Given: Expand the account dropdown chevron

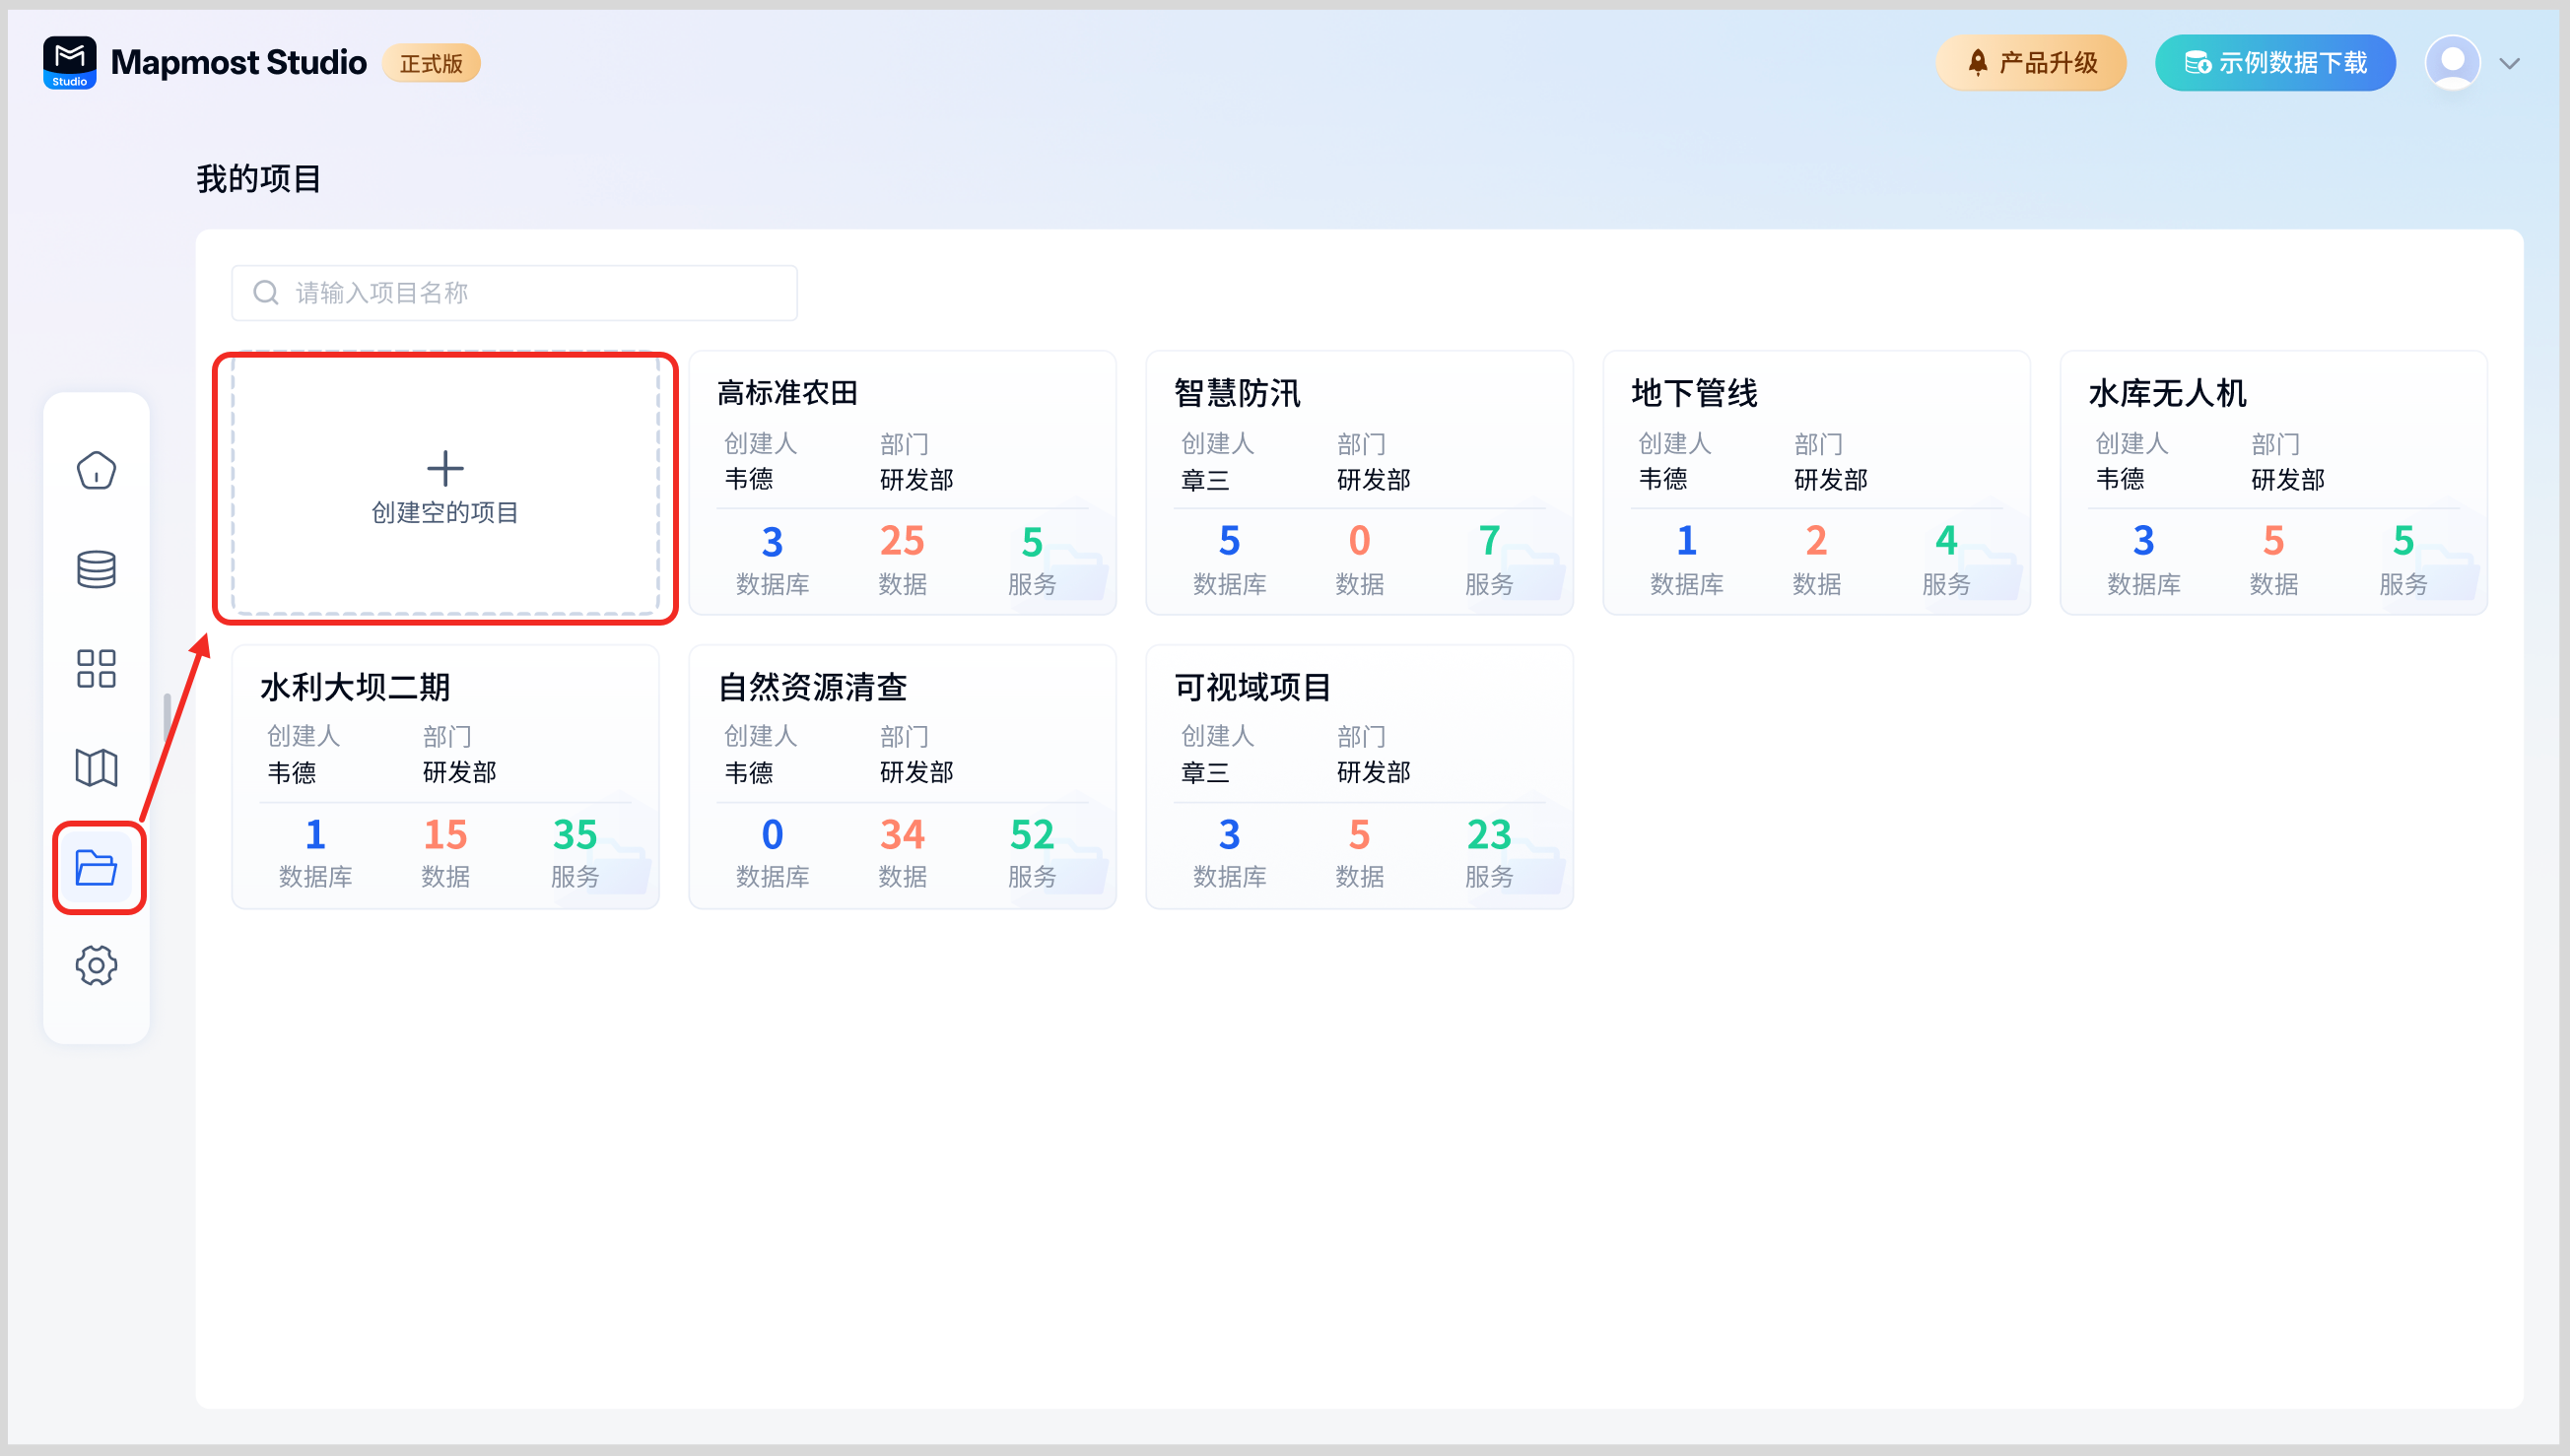Looking at the screenshot, I should pyautogui.click(x=2509, y=63).
